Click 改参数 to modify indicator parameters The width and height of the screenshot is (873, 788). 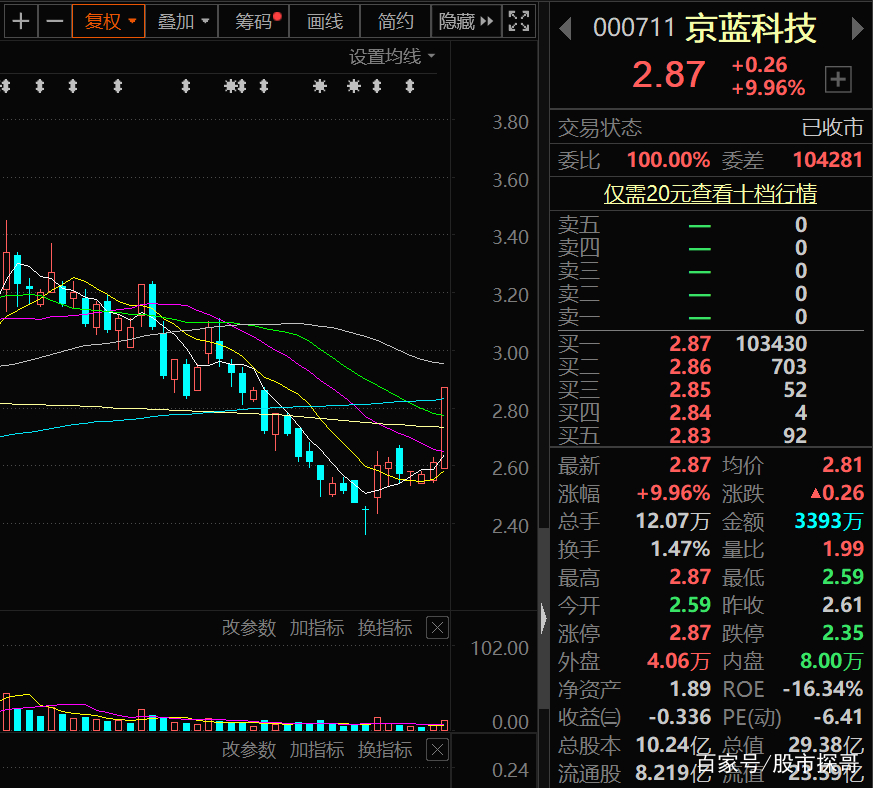[x=249, y=628]
